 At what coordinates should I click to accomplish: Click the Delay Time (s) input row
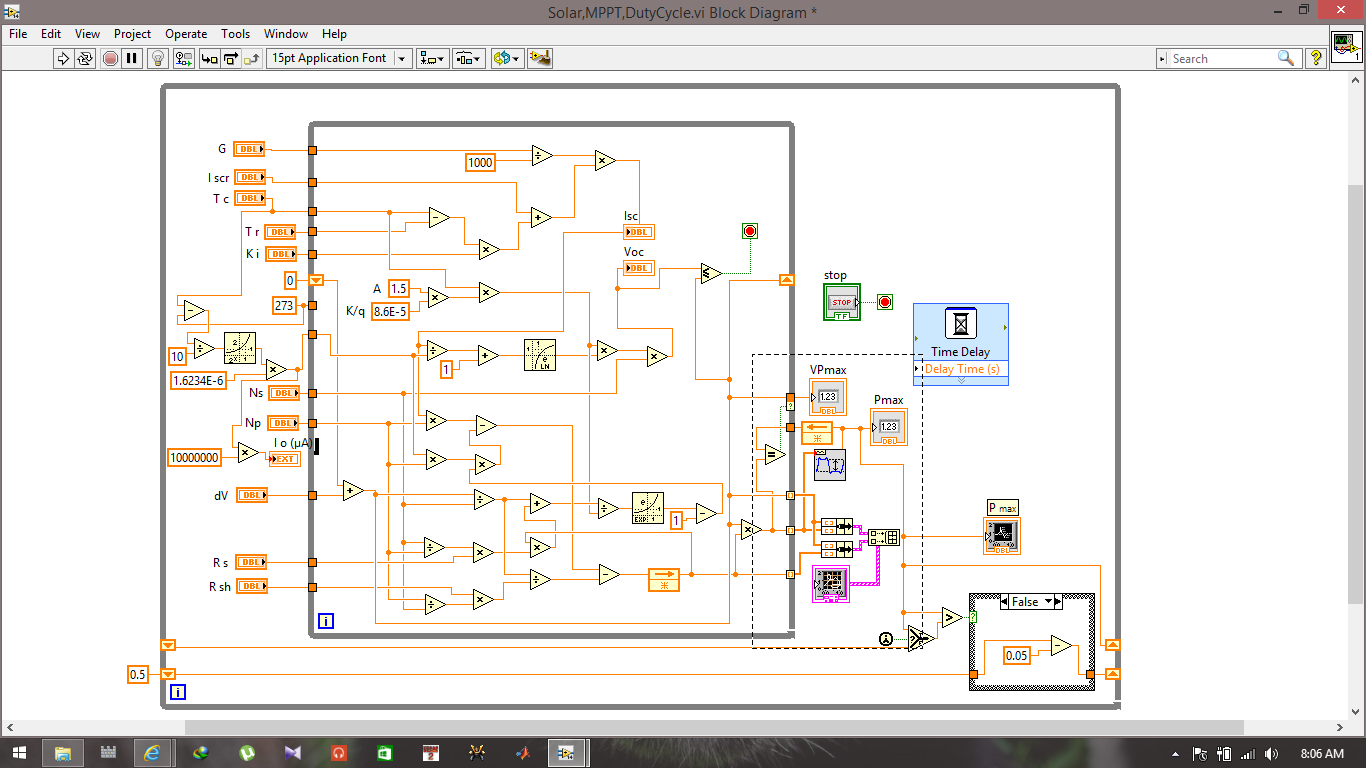click(x=961, y=369)
